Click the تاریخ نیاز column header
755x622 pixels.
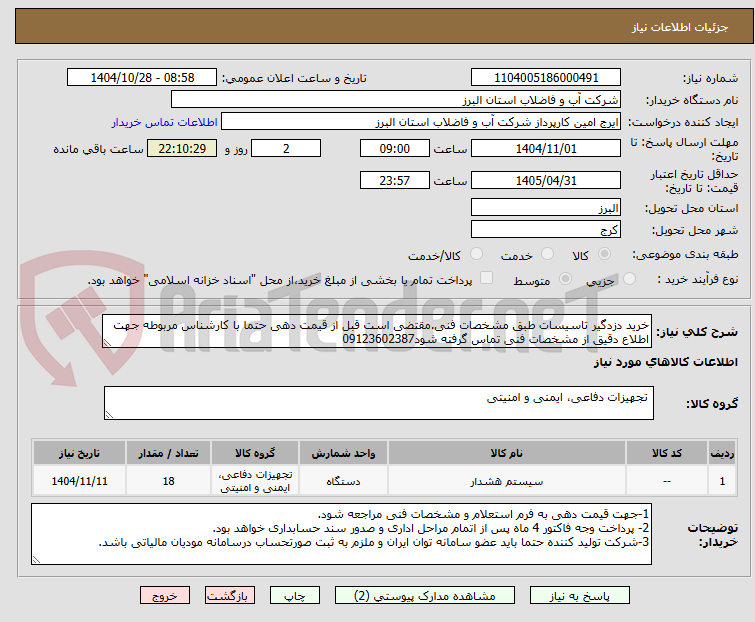pos(79,453)
